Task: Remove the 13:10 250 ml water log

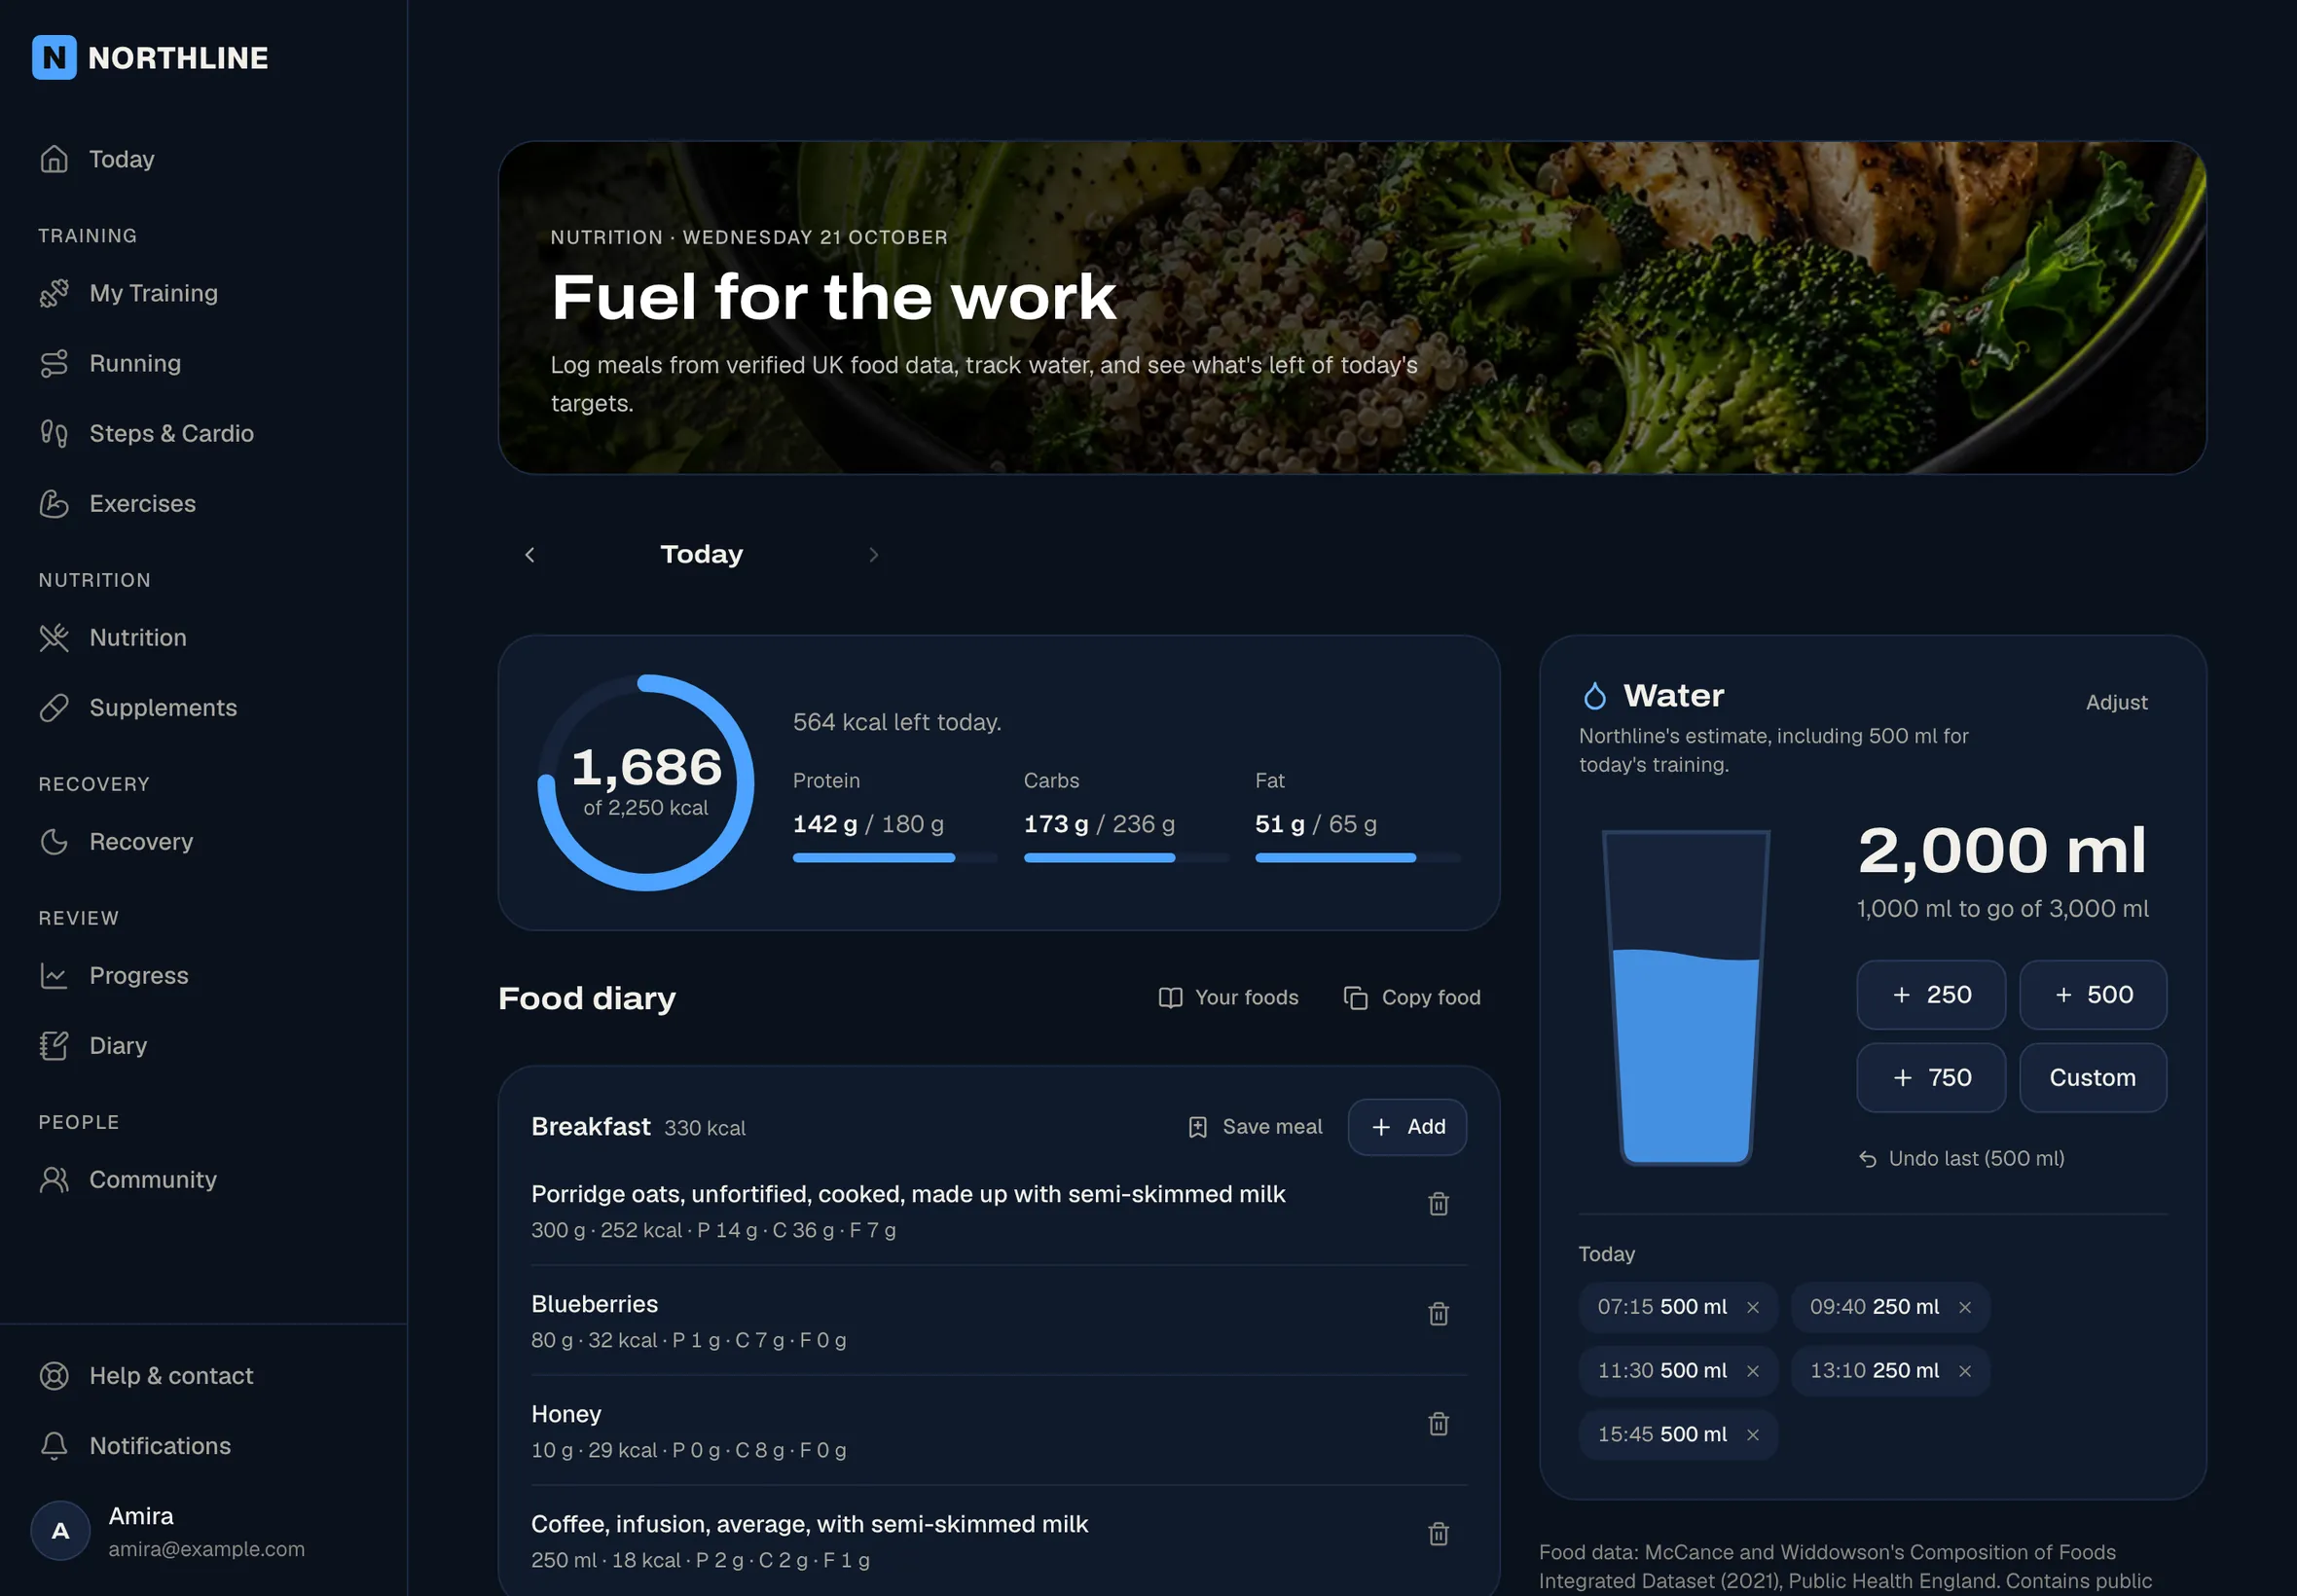Action: (x=1964, y=1371)
